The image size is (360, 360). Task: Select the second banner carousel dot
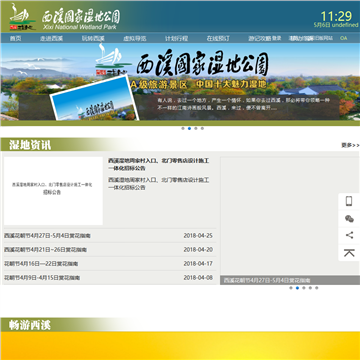click(189, 128)
